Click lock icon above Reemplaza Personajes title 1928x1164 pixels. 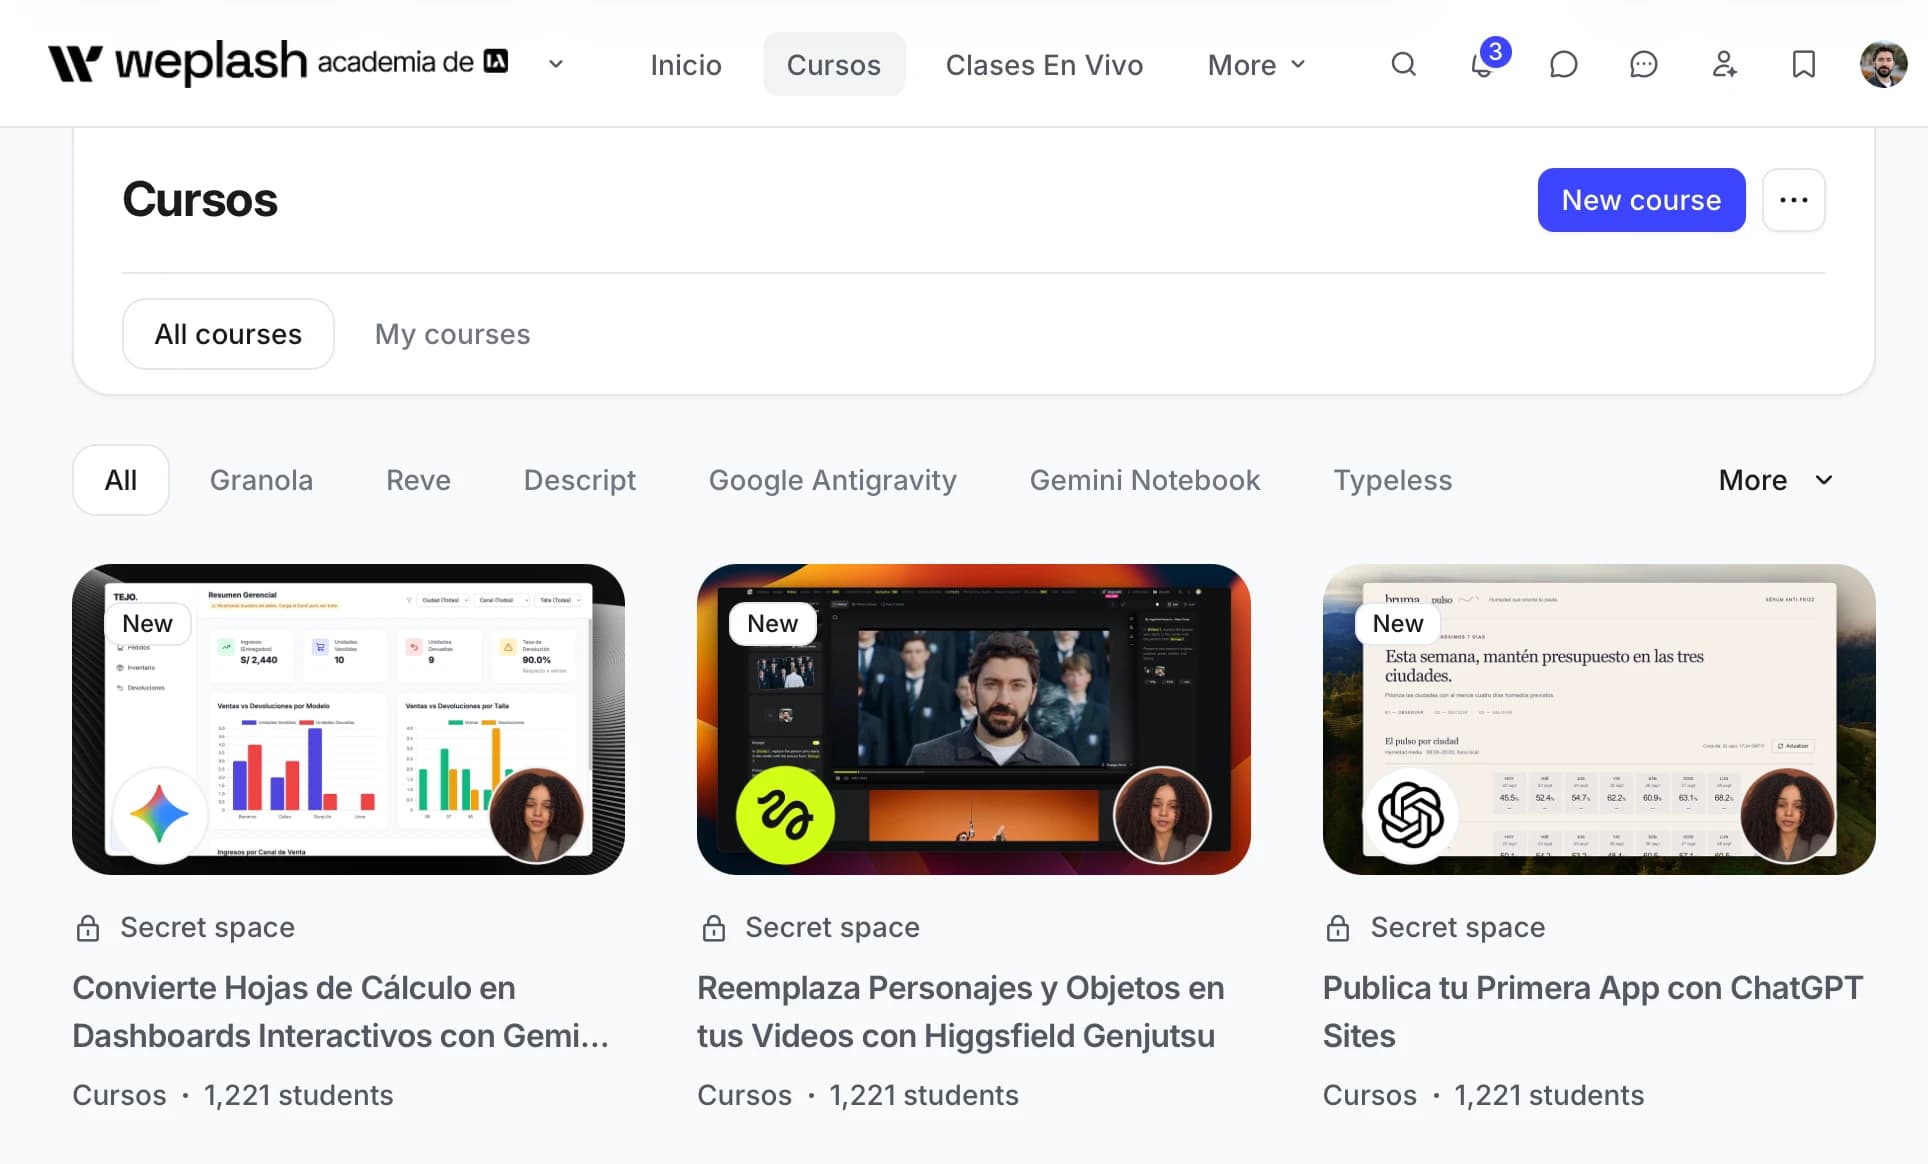tap(713, 928)
